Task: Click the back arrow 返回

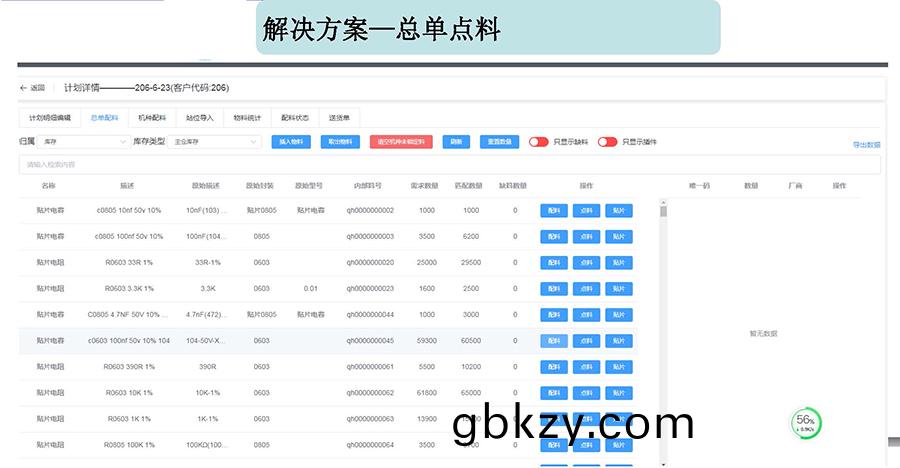Action: click(32, 88)
